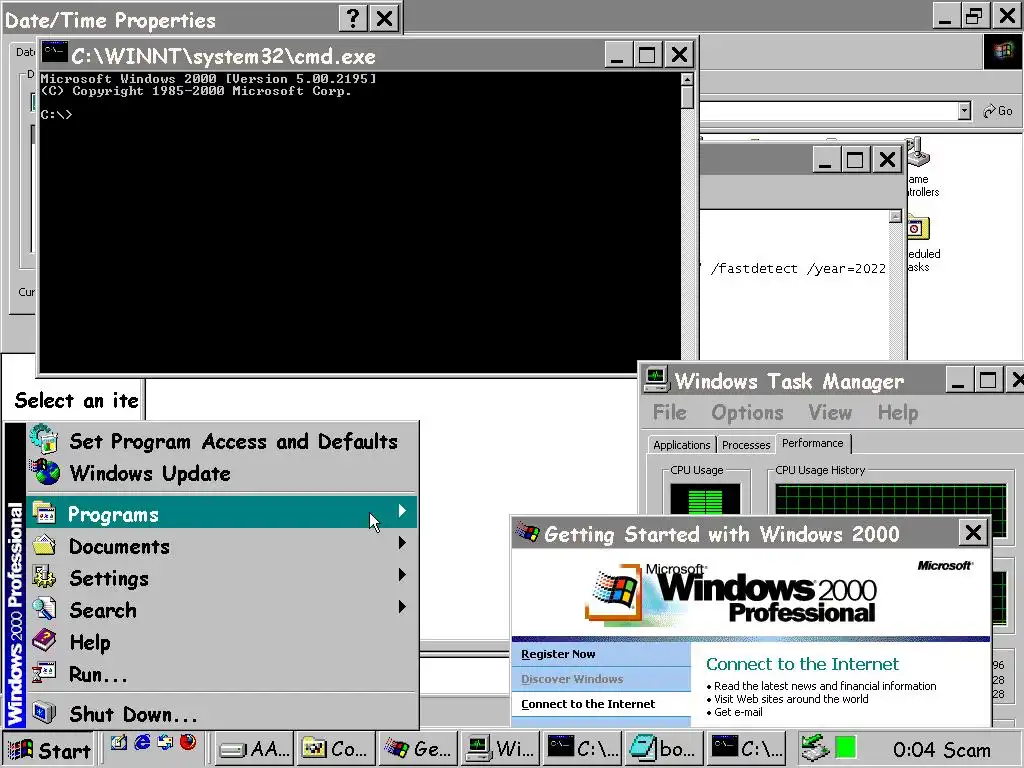1024x768 pixels.
Task: Click the clock showing 0:04 Scam
Action: point(941,750)
